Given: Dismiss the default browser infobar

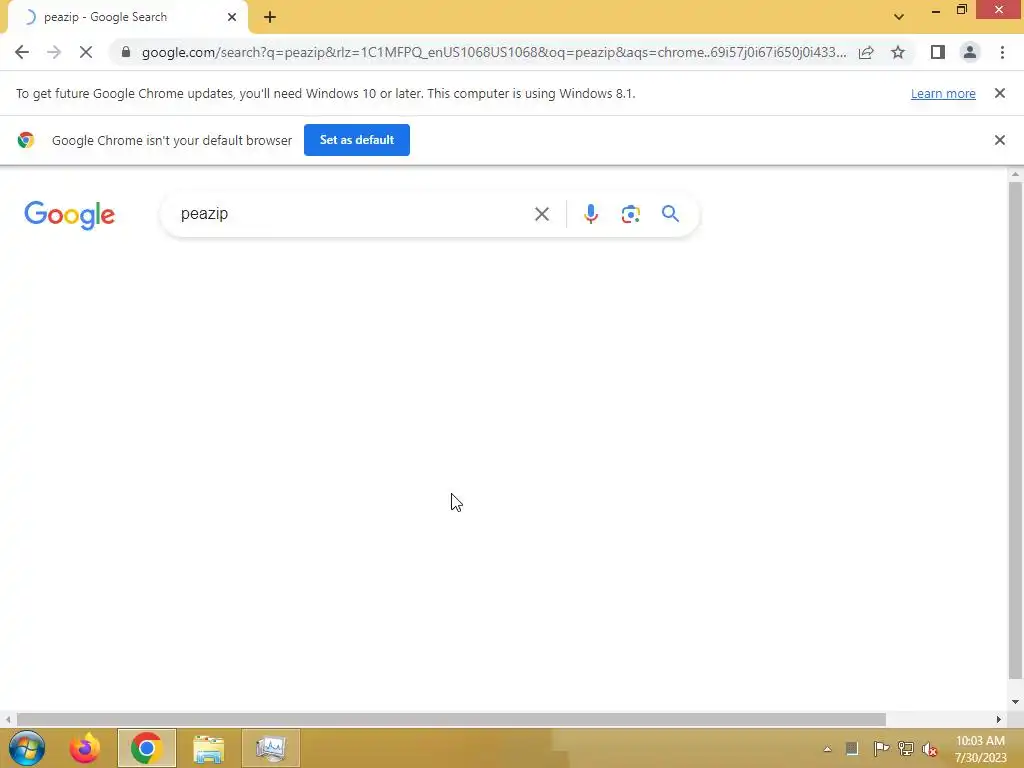Looking at the screenshot, I should [999, 140].
